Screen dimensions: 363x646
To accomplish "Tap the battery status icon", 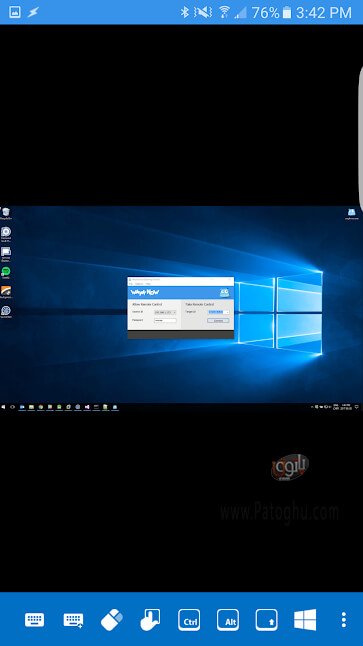I will coord(287,12).
